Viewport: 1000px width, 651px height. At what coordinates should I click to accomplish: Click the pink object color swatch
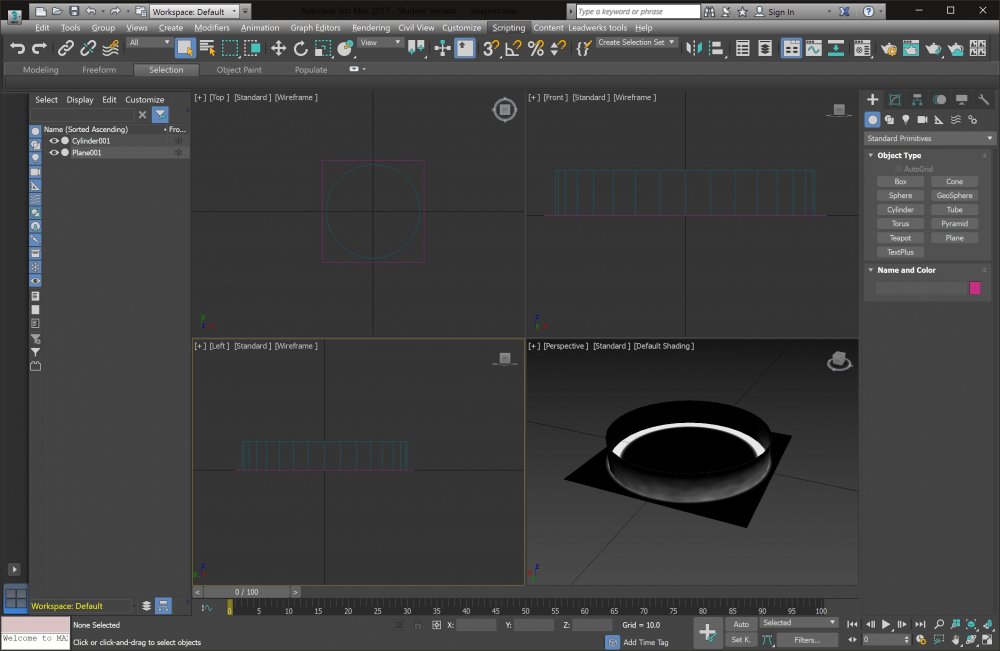[975, 288]
